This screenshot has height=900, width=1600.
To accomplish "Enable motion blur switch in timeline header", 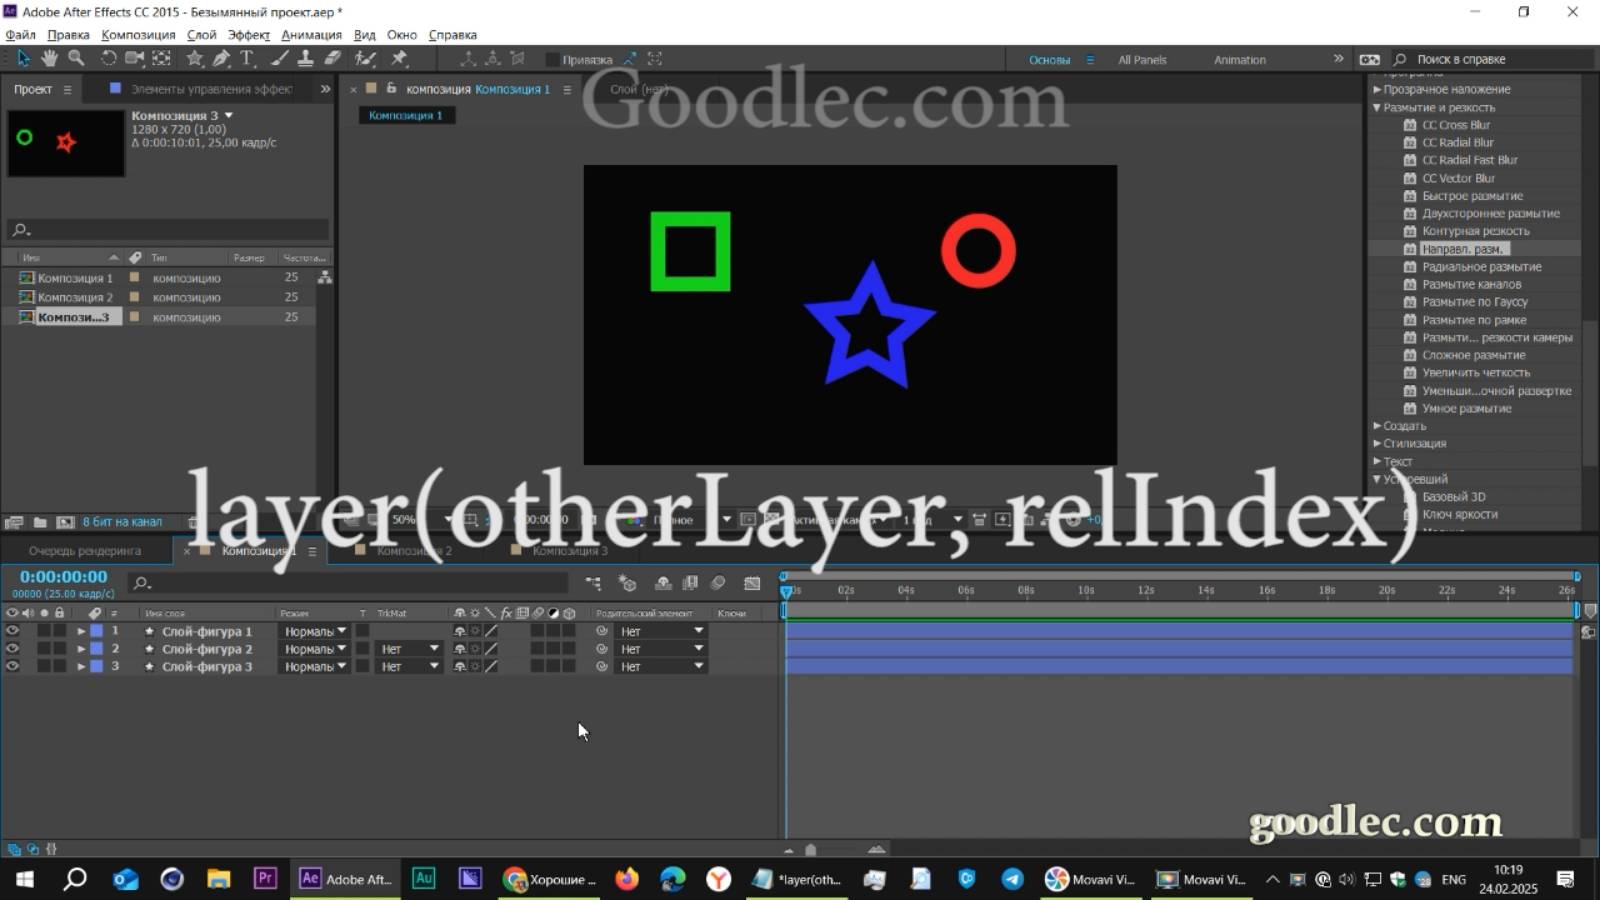I will click(x=718, y=583).
